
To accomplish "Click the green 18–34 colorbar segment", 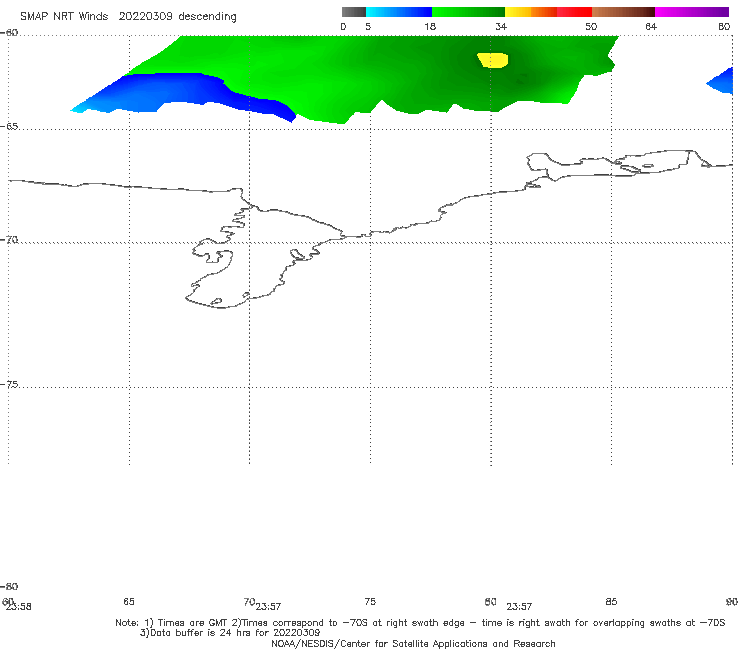I will 468,12.
